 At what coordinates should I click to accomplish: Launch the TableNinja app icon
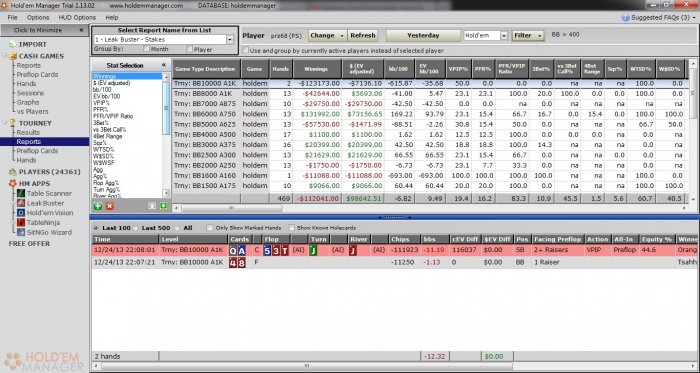tap(21, 222)
